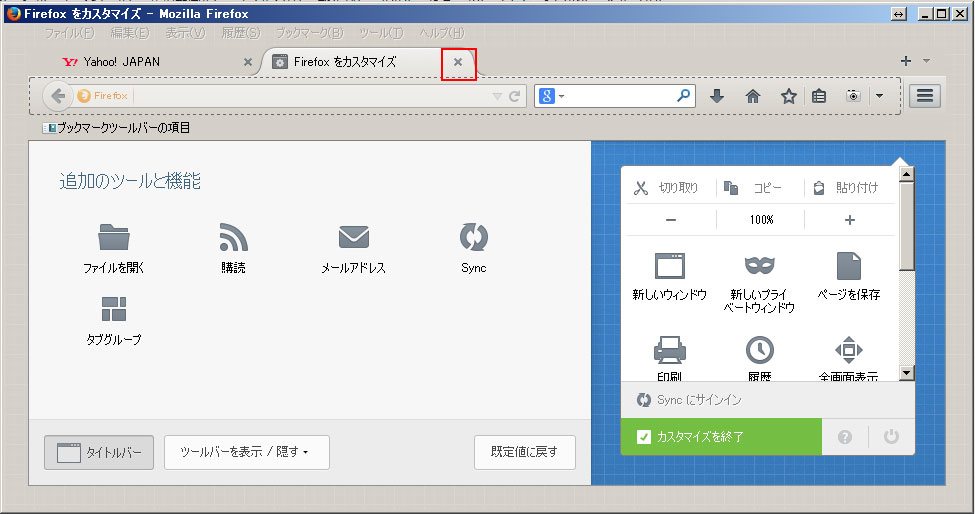The width and height of the screenshot is (975, 514).
Task: Open ツールバーを表示 / 隠す dropdown
Action: [247, 452]
